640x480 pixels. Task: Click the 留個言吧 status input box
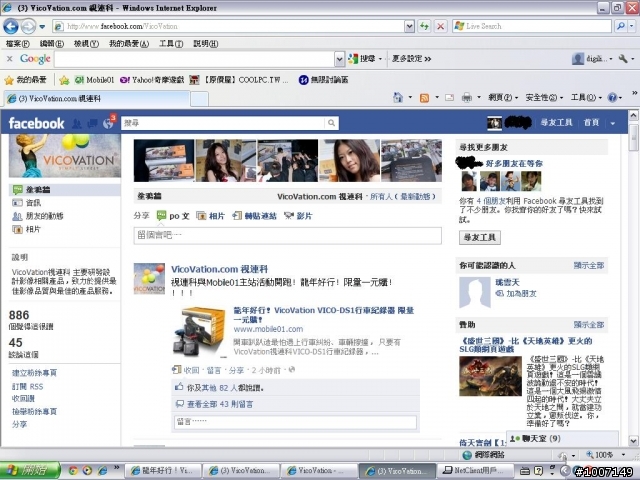[x=287, y=236]
